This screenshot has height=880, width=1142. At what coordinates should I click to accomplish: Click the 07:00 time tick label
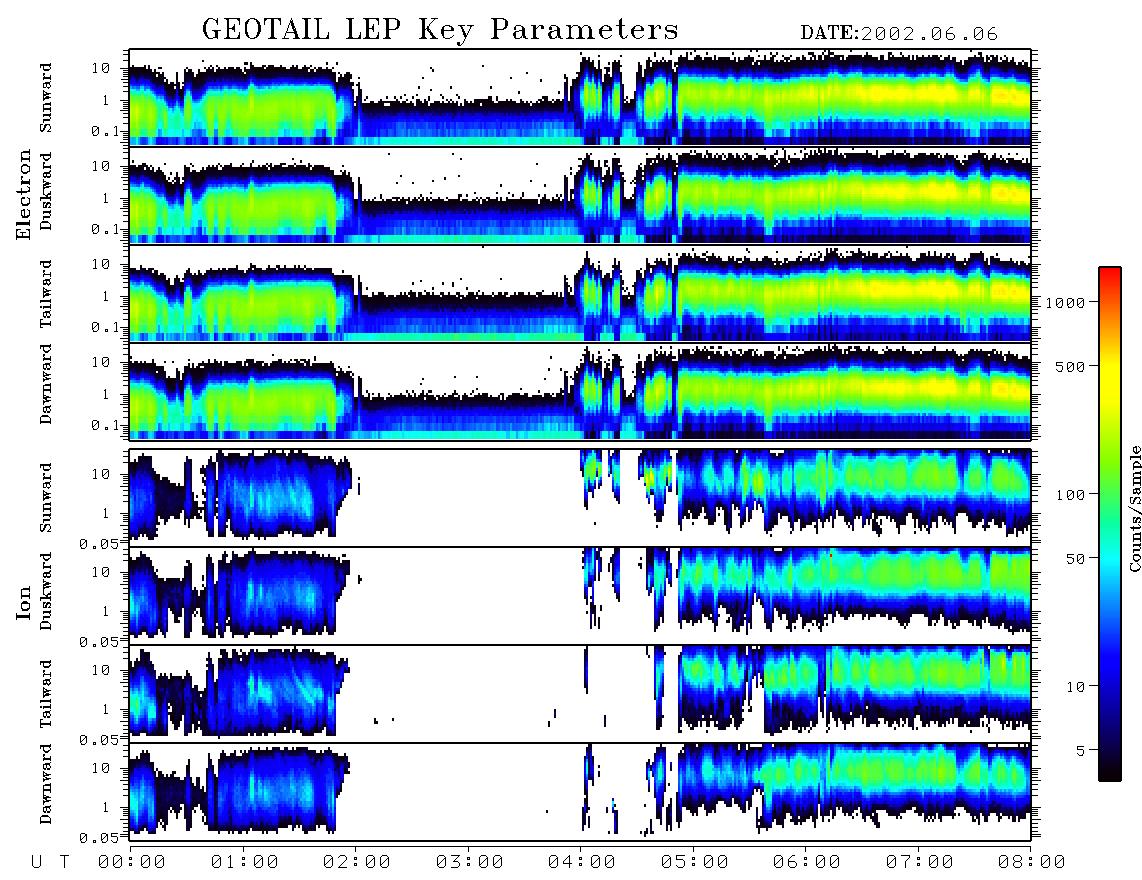click(920, 863)
